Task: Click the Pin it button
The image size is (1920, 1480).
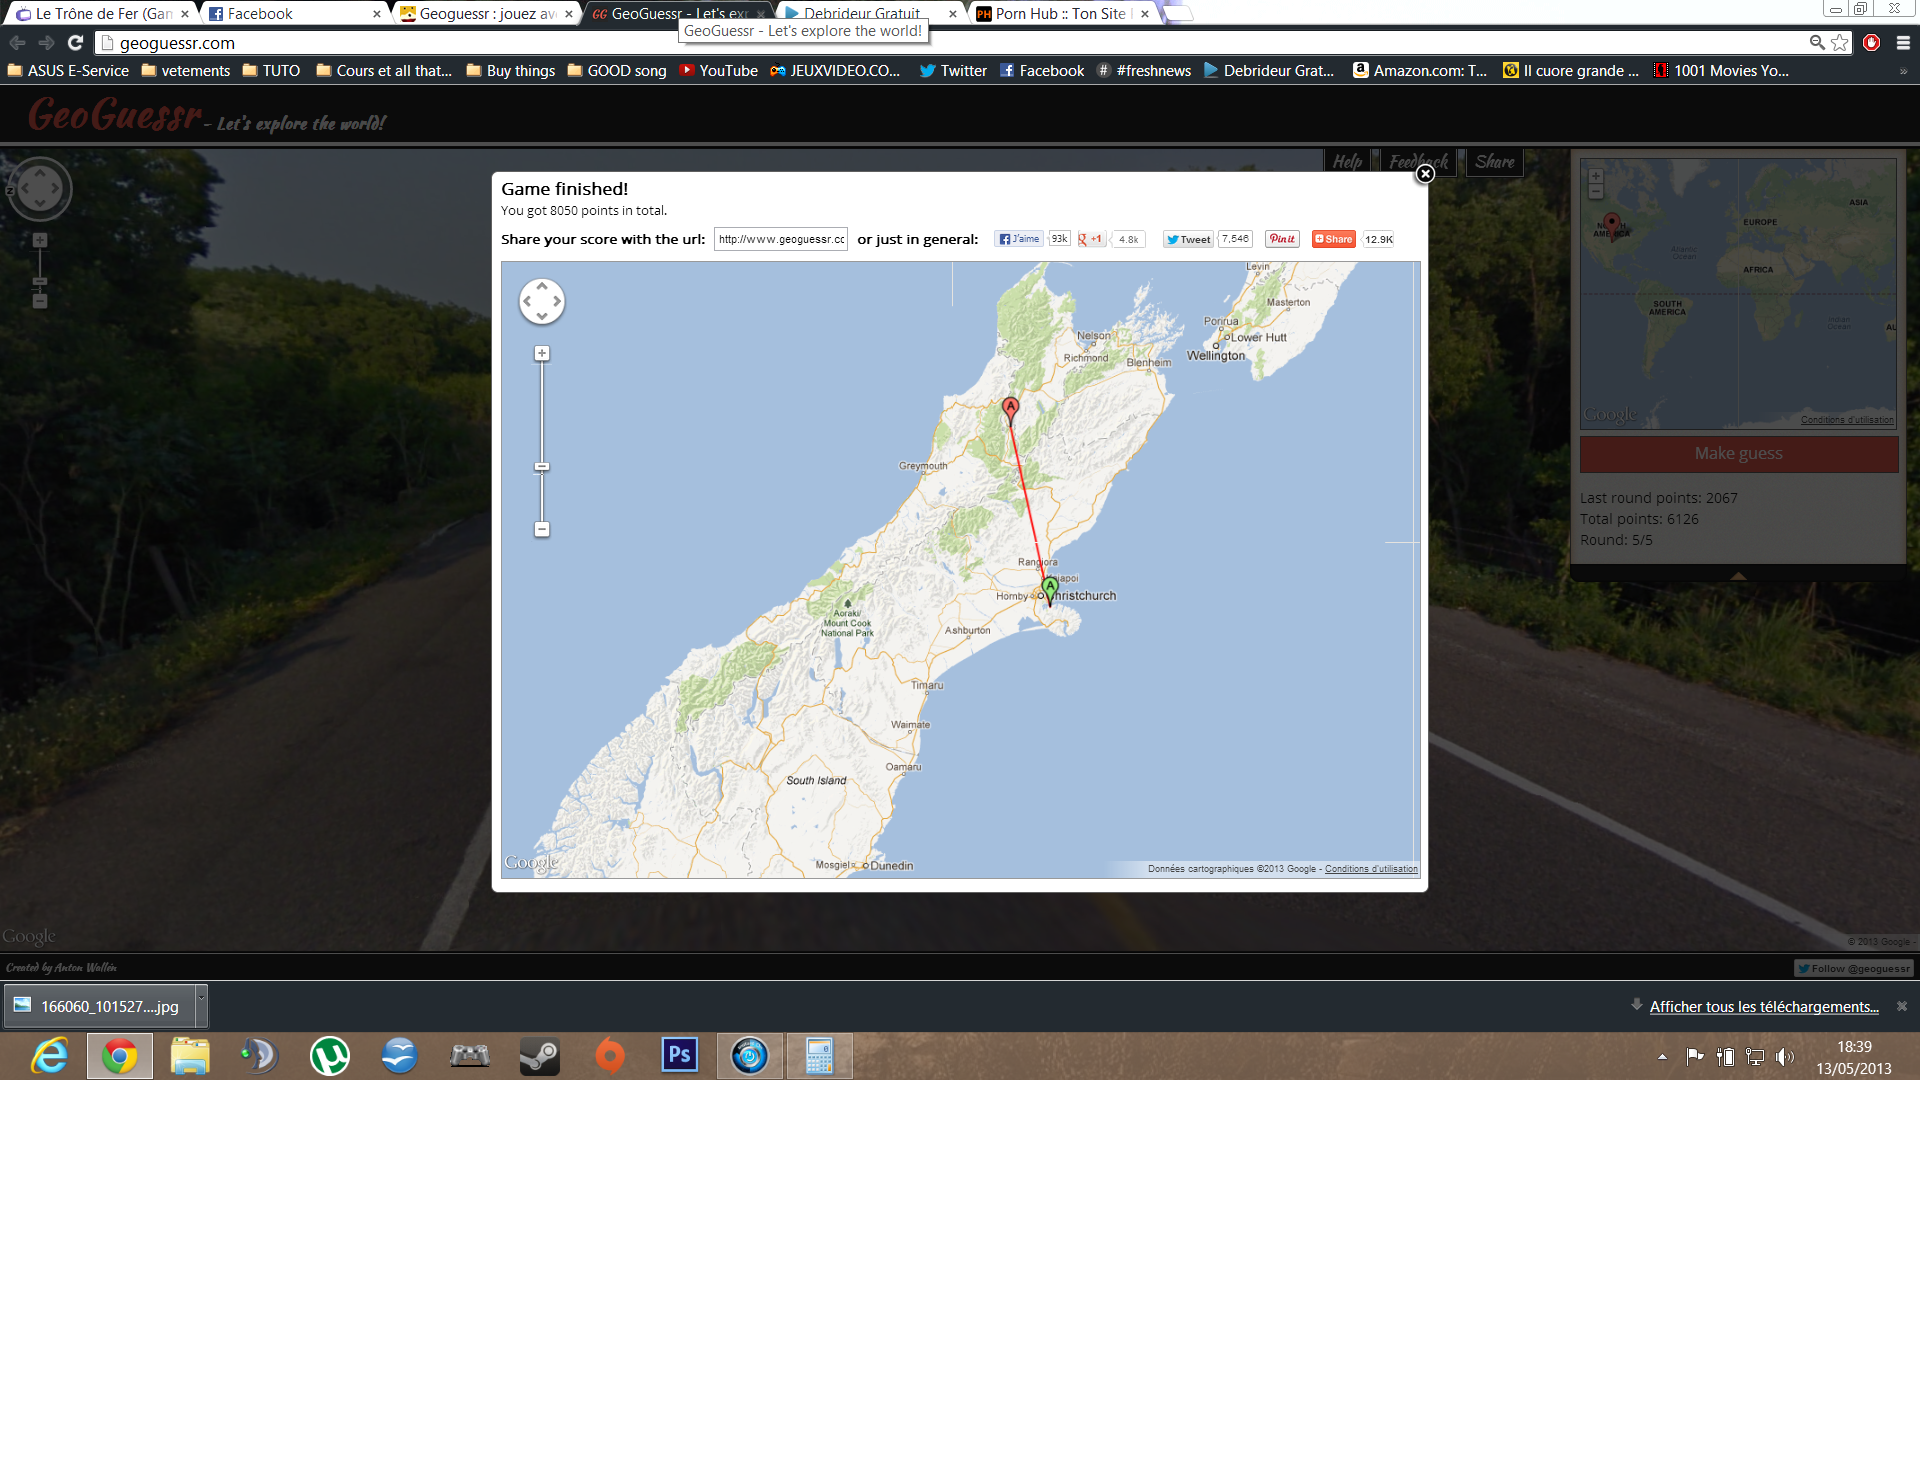Action: [x=1281, y=239]
